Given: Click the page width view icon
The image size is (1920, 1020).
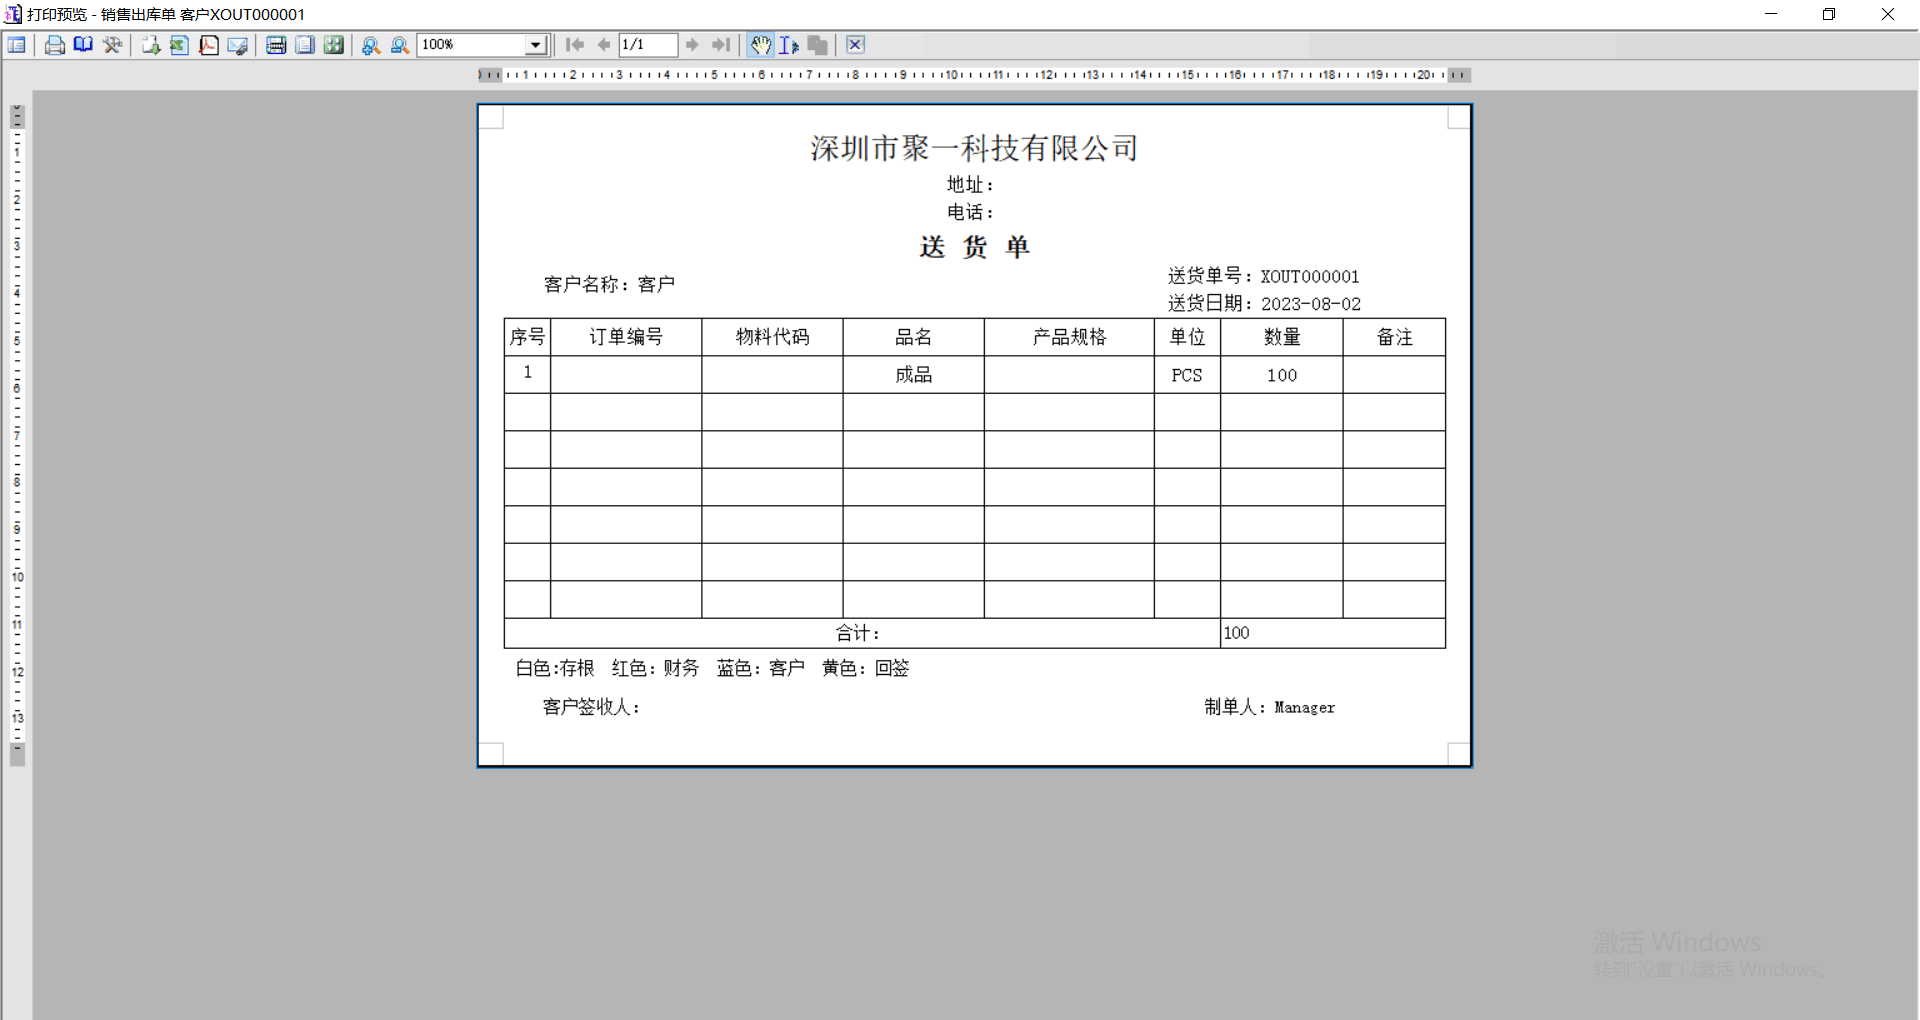Looking at the screenshot, I should tap(276, 45).
